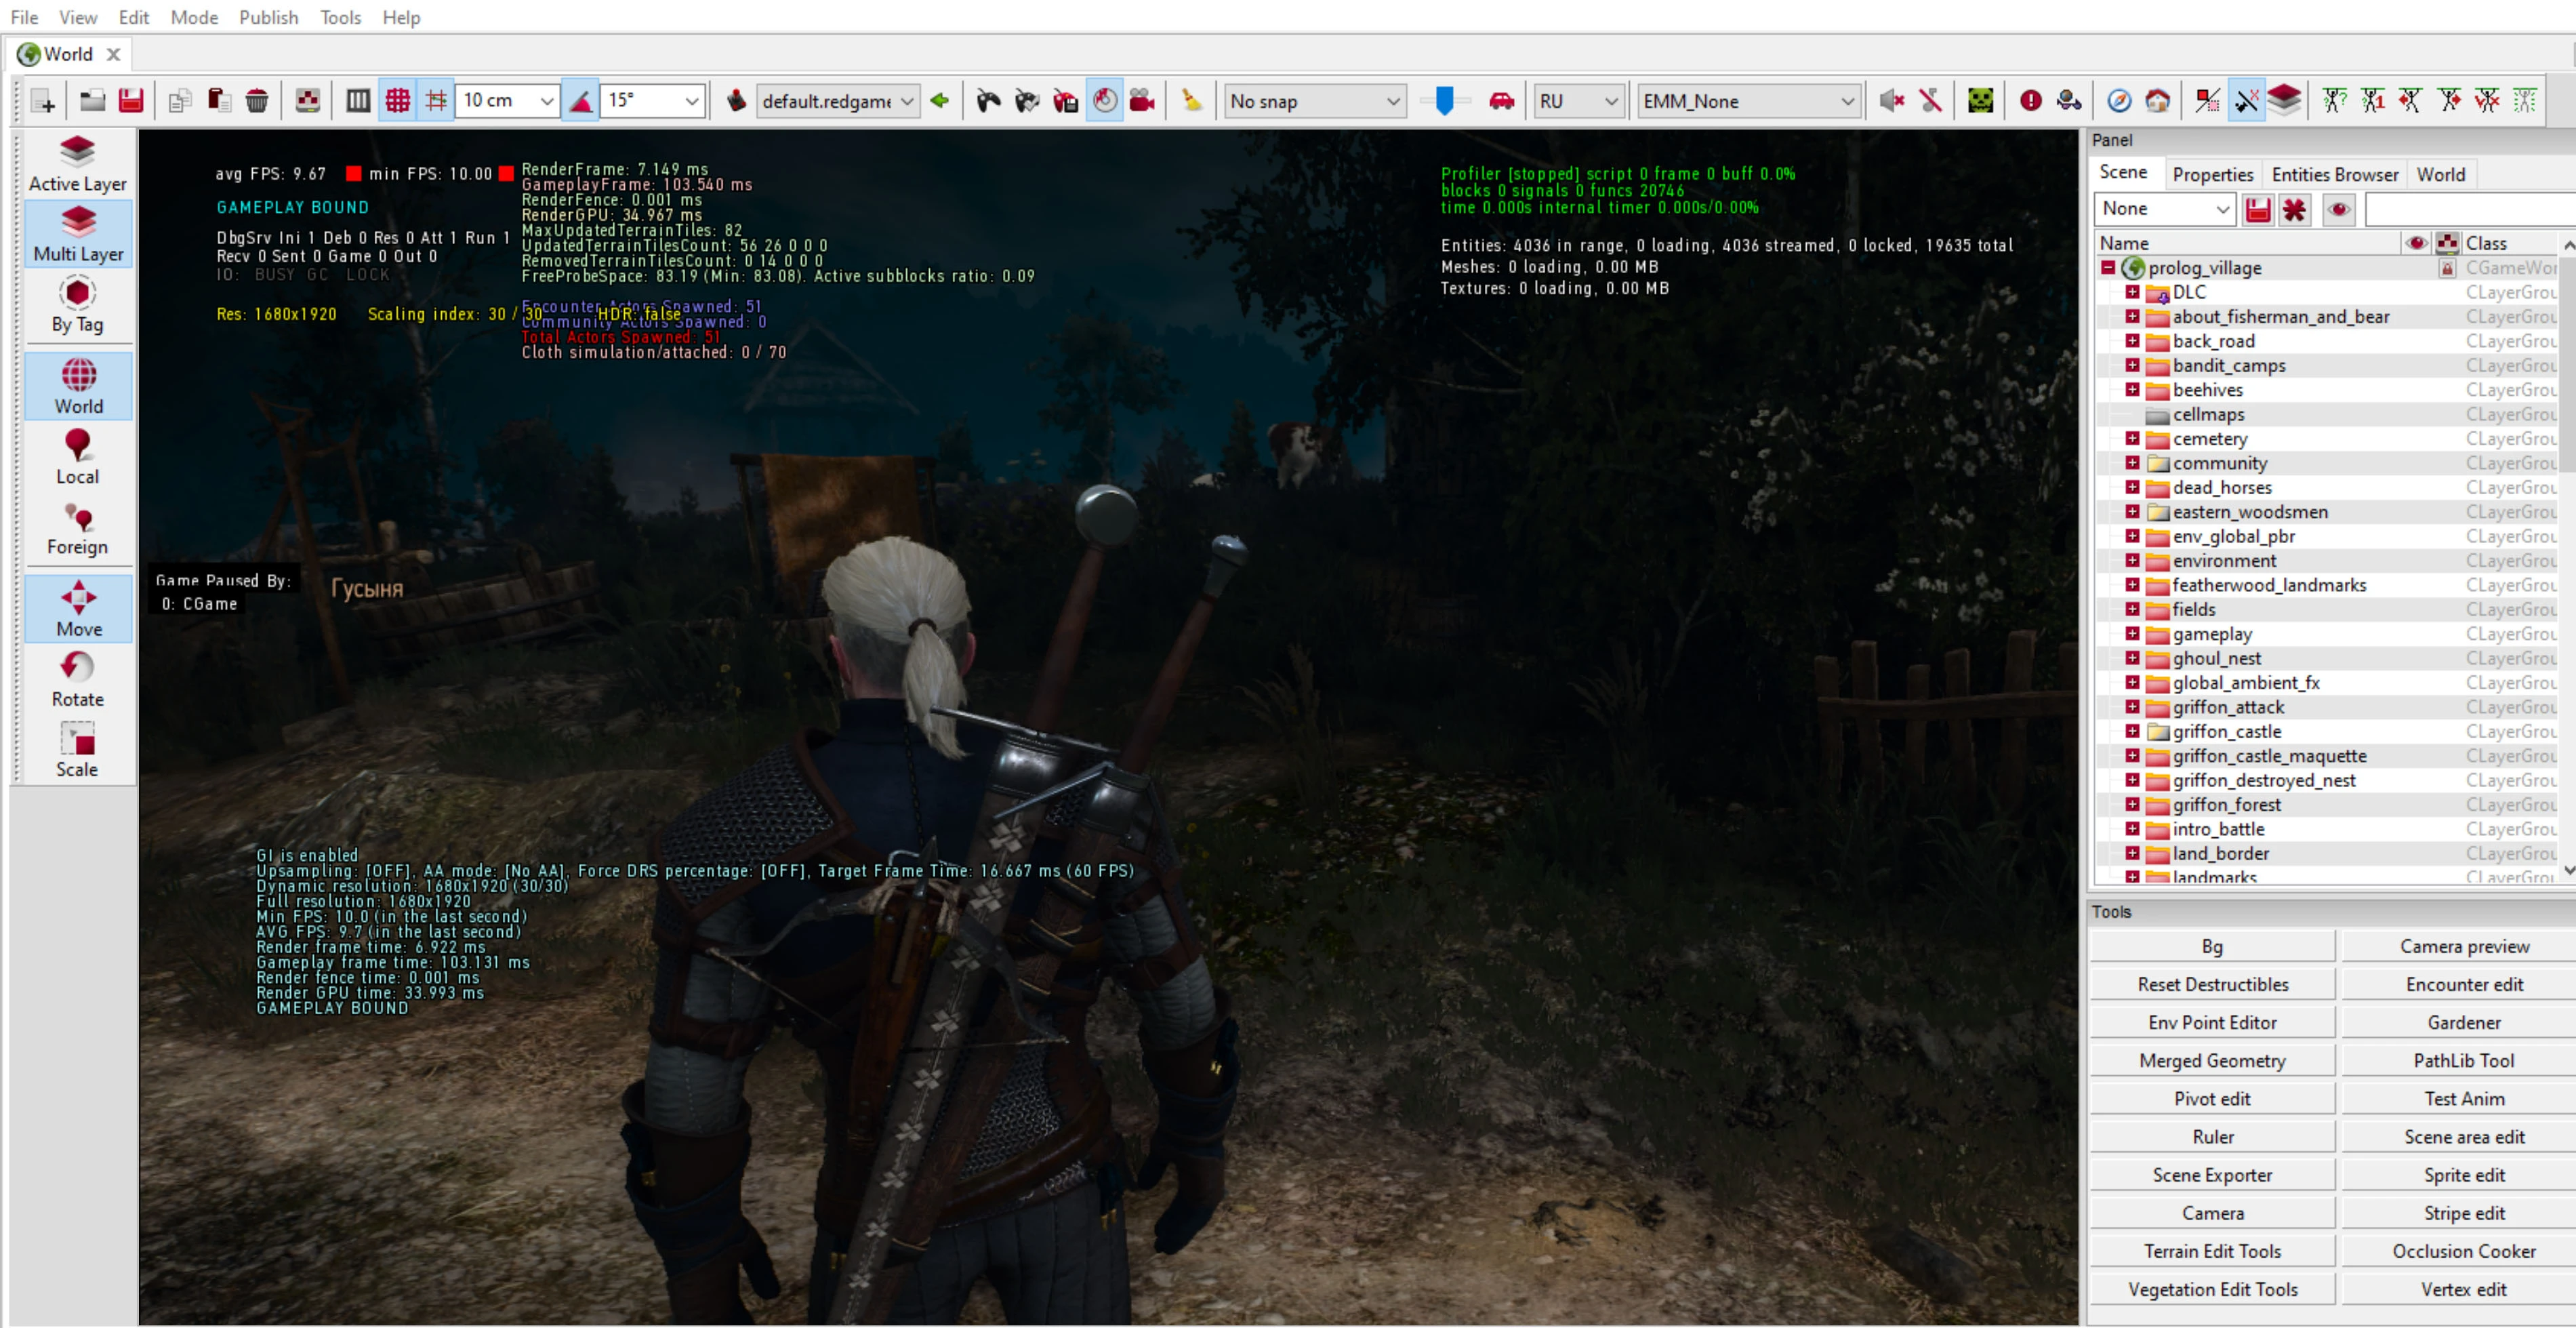This screenshot has height=1328, width=2576.
Task: Toggle the red grid snap button
Action: coord(398,101)
